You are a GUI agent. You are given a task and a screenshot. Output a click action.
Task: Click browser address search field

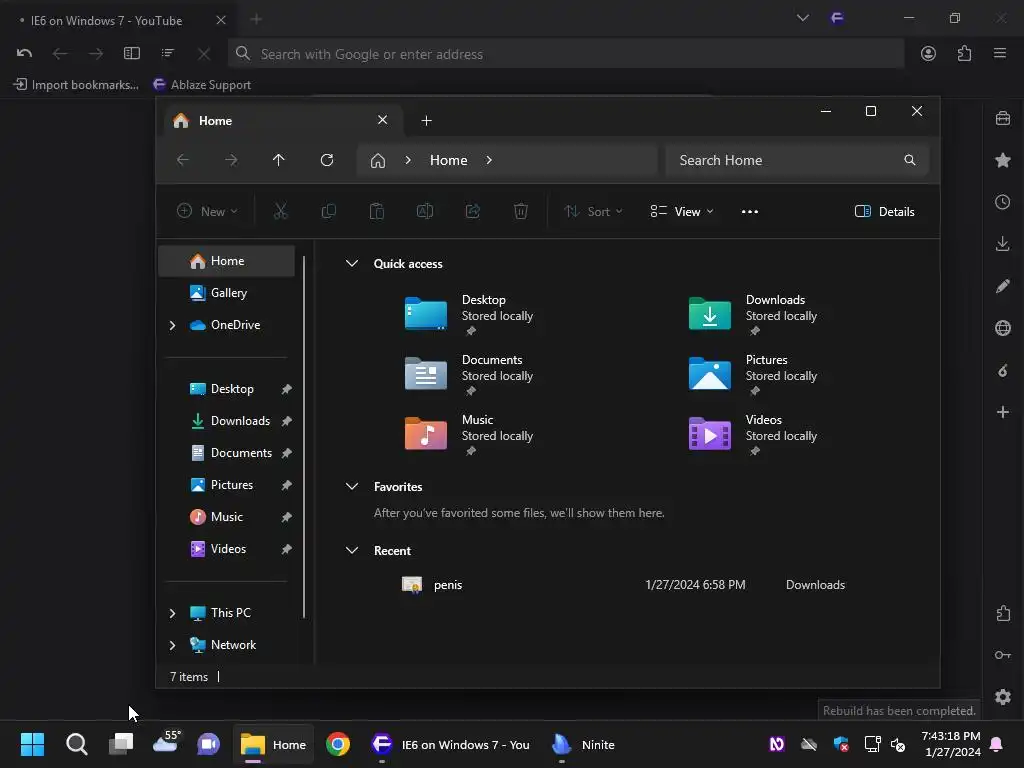coord(566,54)
